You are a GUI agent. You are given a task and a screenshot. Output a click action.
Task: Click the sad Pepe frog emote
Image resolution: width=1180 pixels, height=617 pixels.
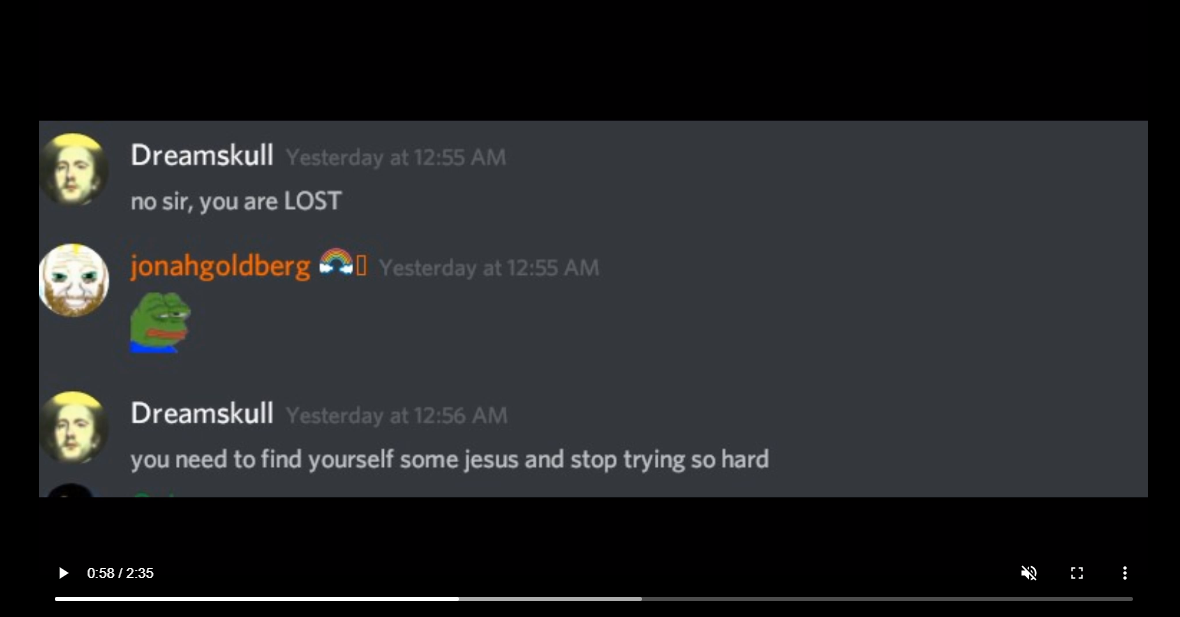160,323
